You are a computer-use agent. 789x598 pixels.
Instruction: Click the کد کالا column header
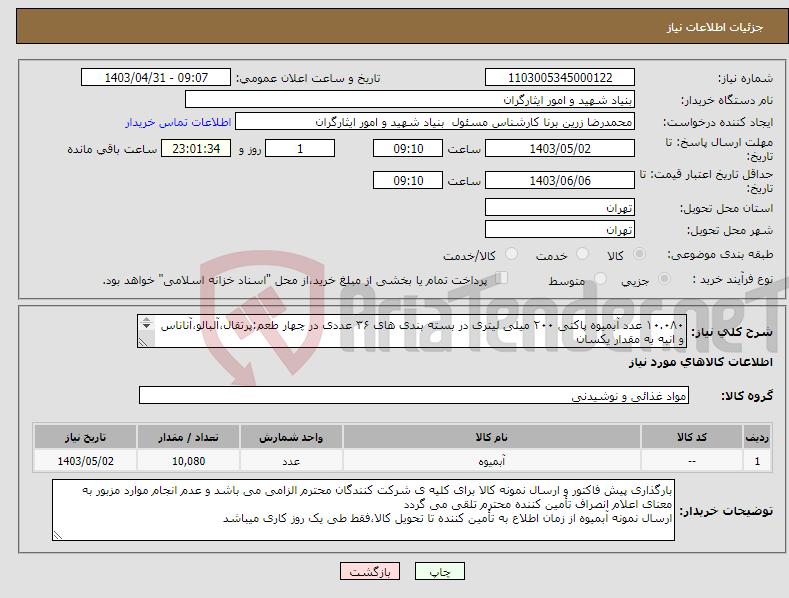[x=692, y=437]
